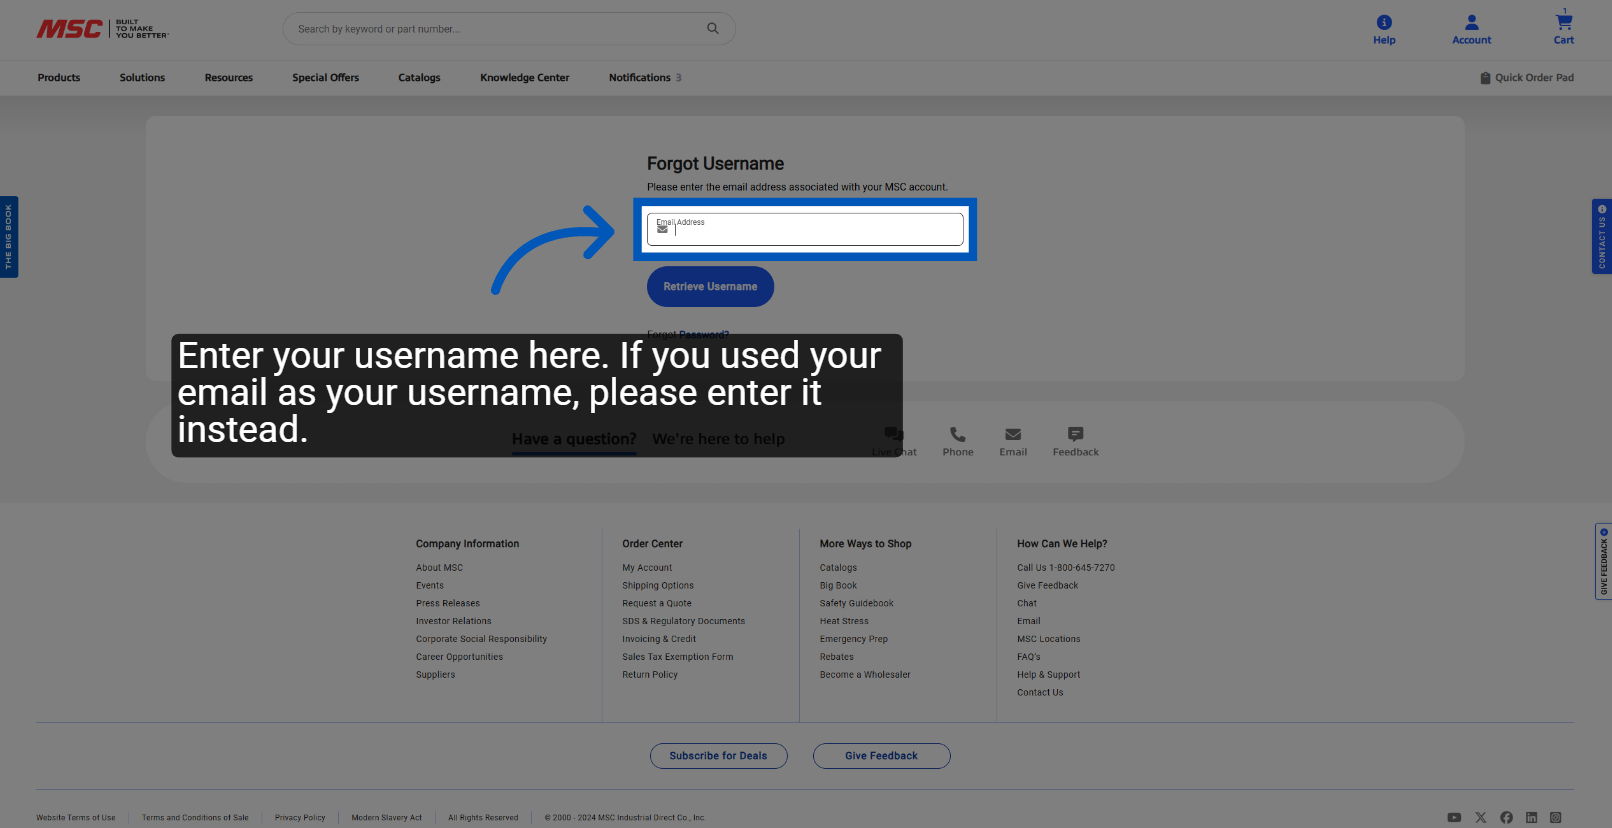The image size is (1612, 828).
Task: Open the Modern Slavery Act link
Action: click(387, 818)
